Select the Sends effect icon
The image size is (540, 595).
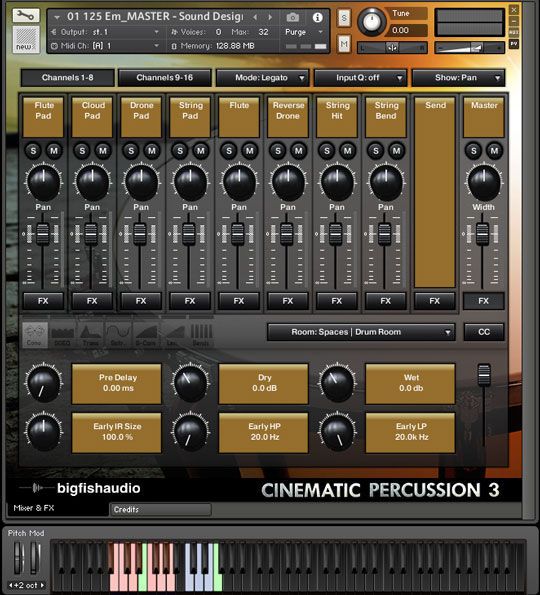coord(201,335)
